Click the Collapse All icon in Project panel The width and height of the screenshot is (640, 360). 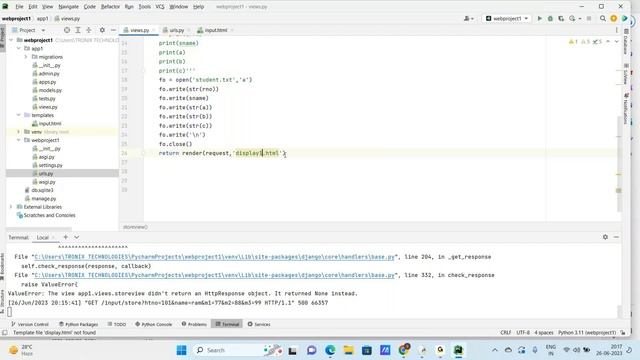89,30
